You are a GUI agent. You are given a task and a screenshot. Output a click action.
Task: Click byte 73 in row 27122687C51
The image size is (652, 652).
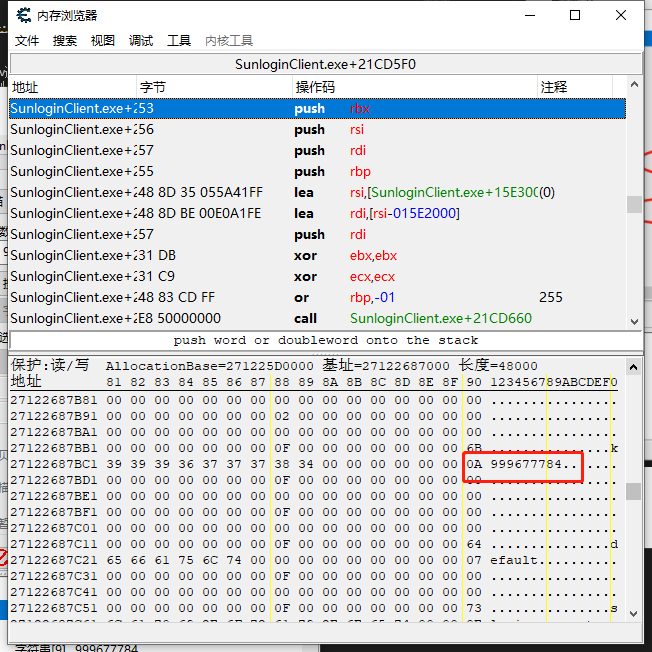click(x=474, y=608)
